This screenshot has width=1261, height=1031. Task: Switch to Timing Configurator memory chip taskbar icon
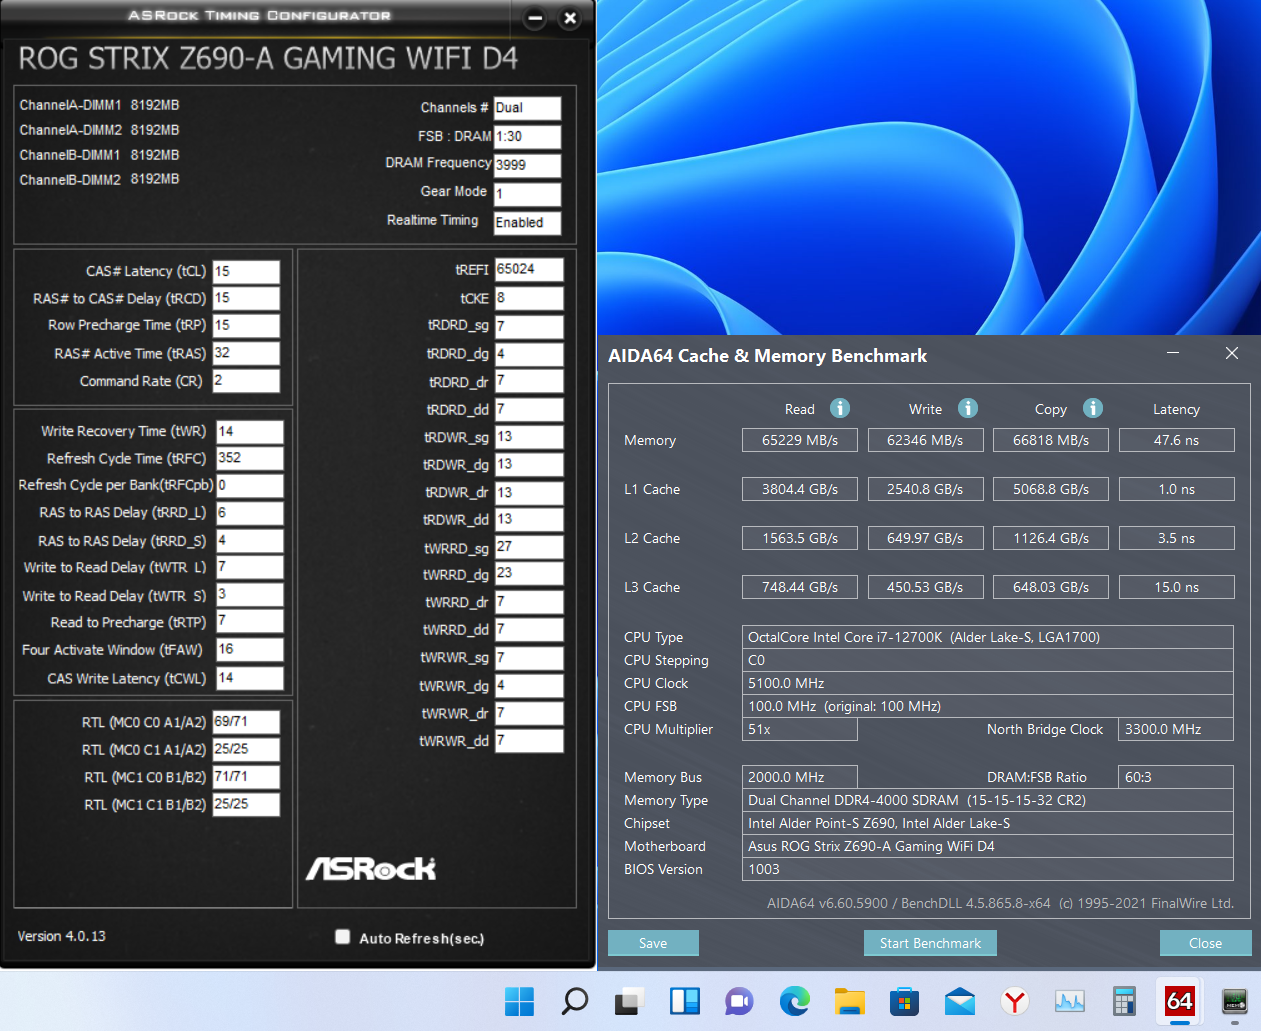pos(1235,1001)
